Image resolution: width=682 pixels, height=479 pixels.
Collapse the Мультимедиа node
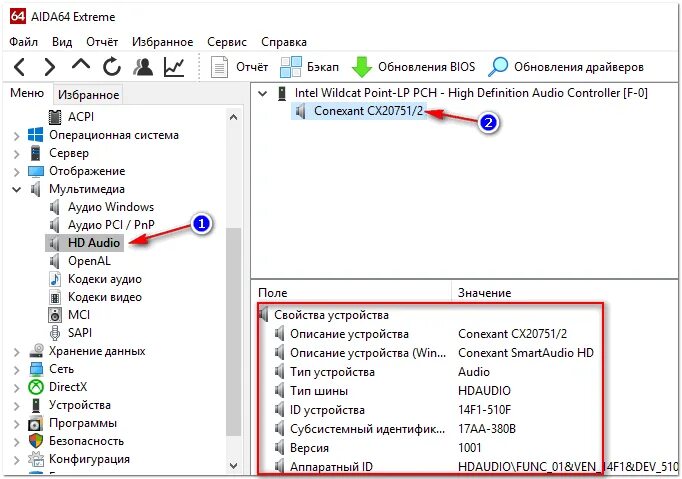point(17,189)
